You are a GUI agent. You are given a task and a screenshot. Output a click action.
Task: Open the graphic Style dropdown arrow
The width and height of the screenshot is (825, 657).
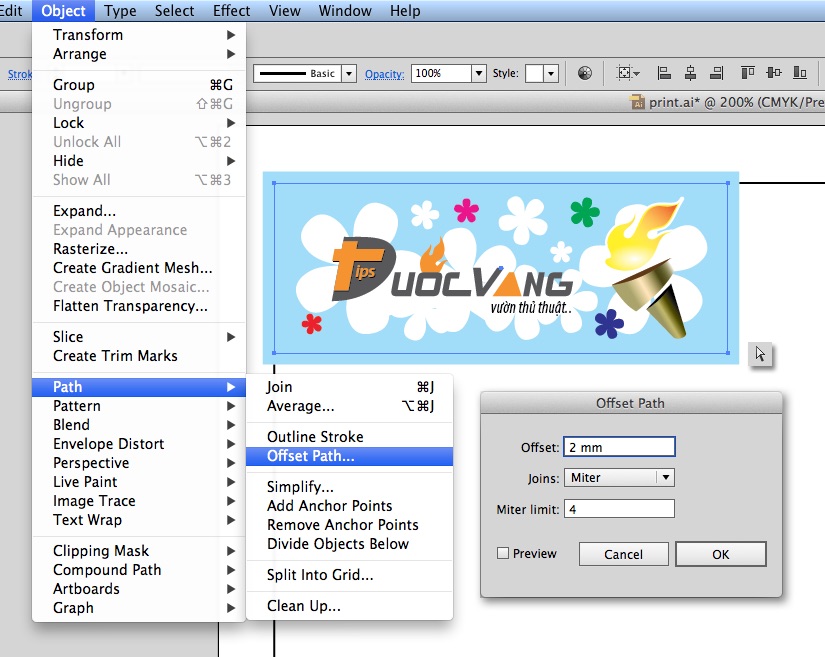pos(551,74)
